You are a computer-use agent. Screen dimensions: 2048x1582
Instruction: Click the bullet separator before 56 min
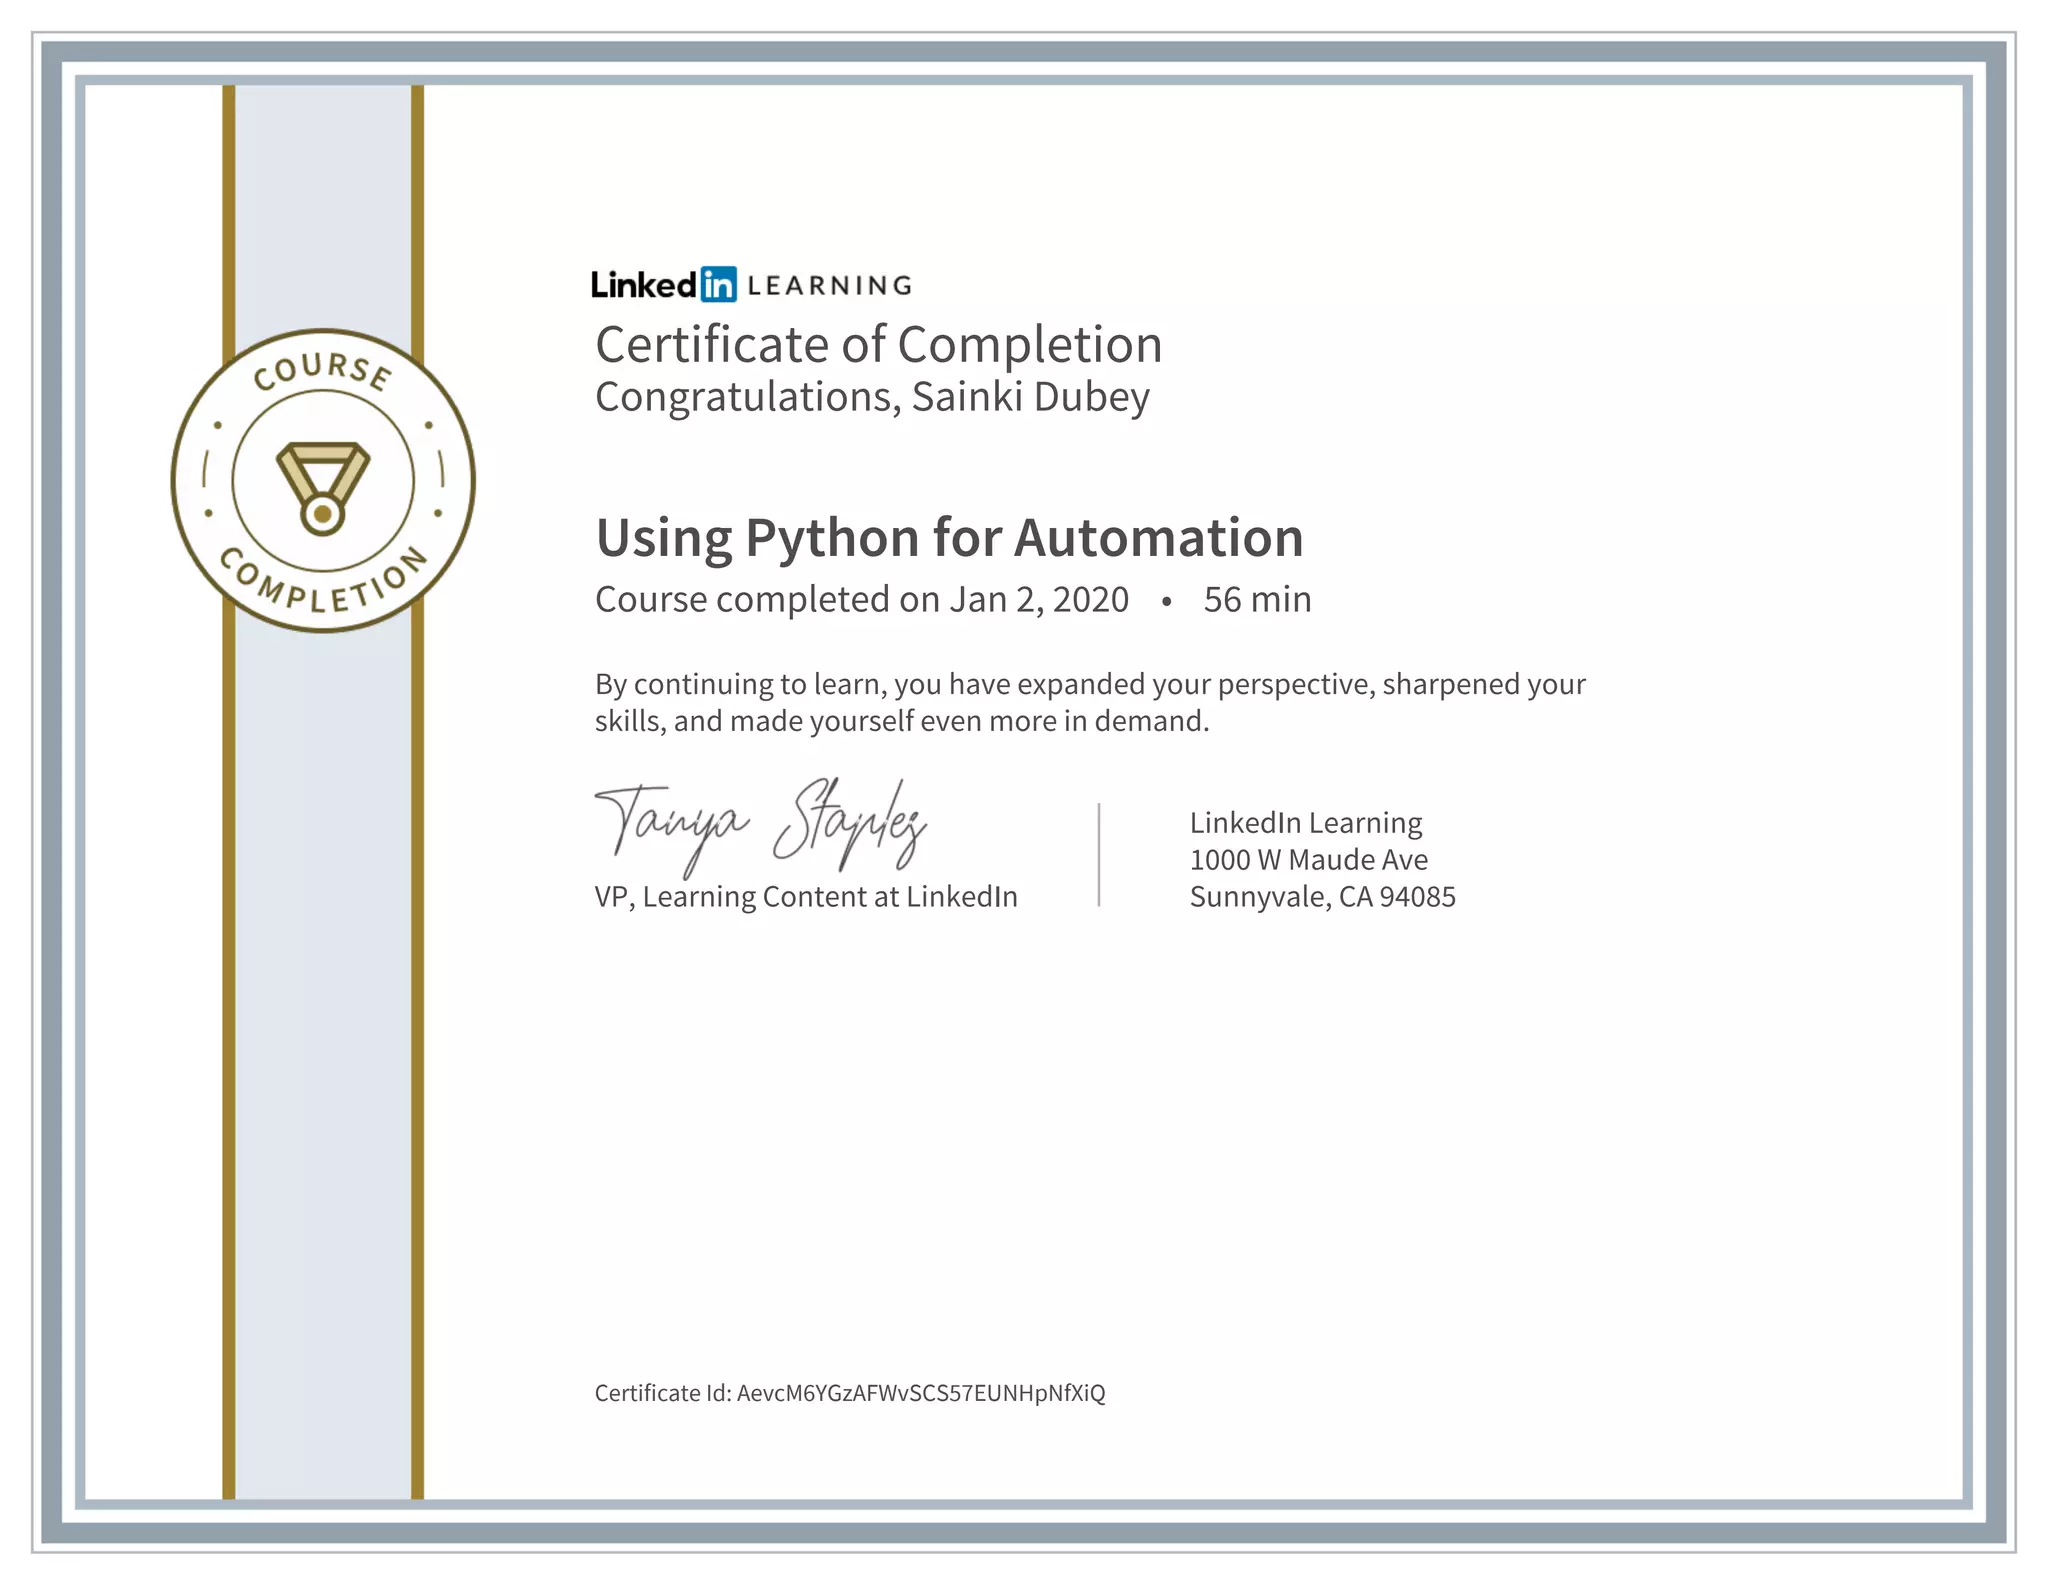click(x=1166, y=601)
